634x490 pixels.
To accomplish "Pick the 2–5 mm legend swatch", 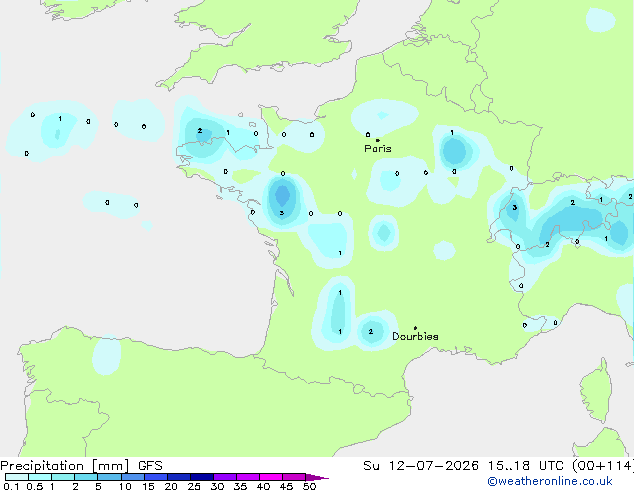I will 86,477.
